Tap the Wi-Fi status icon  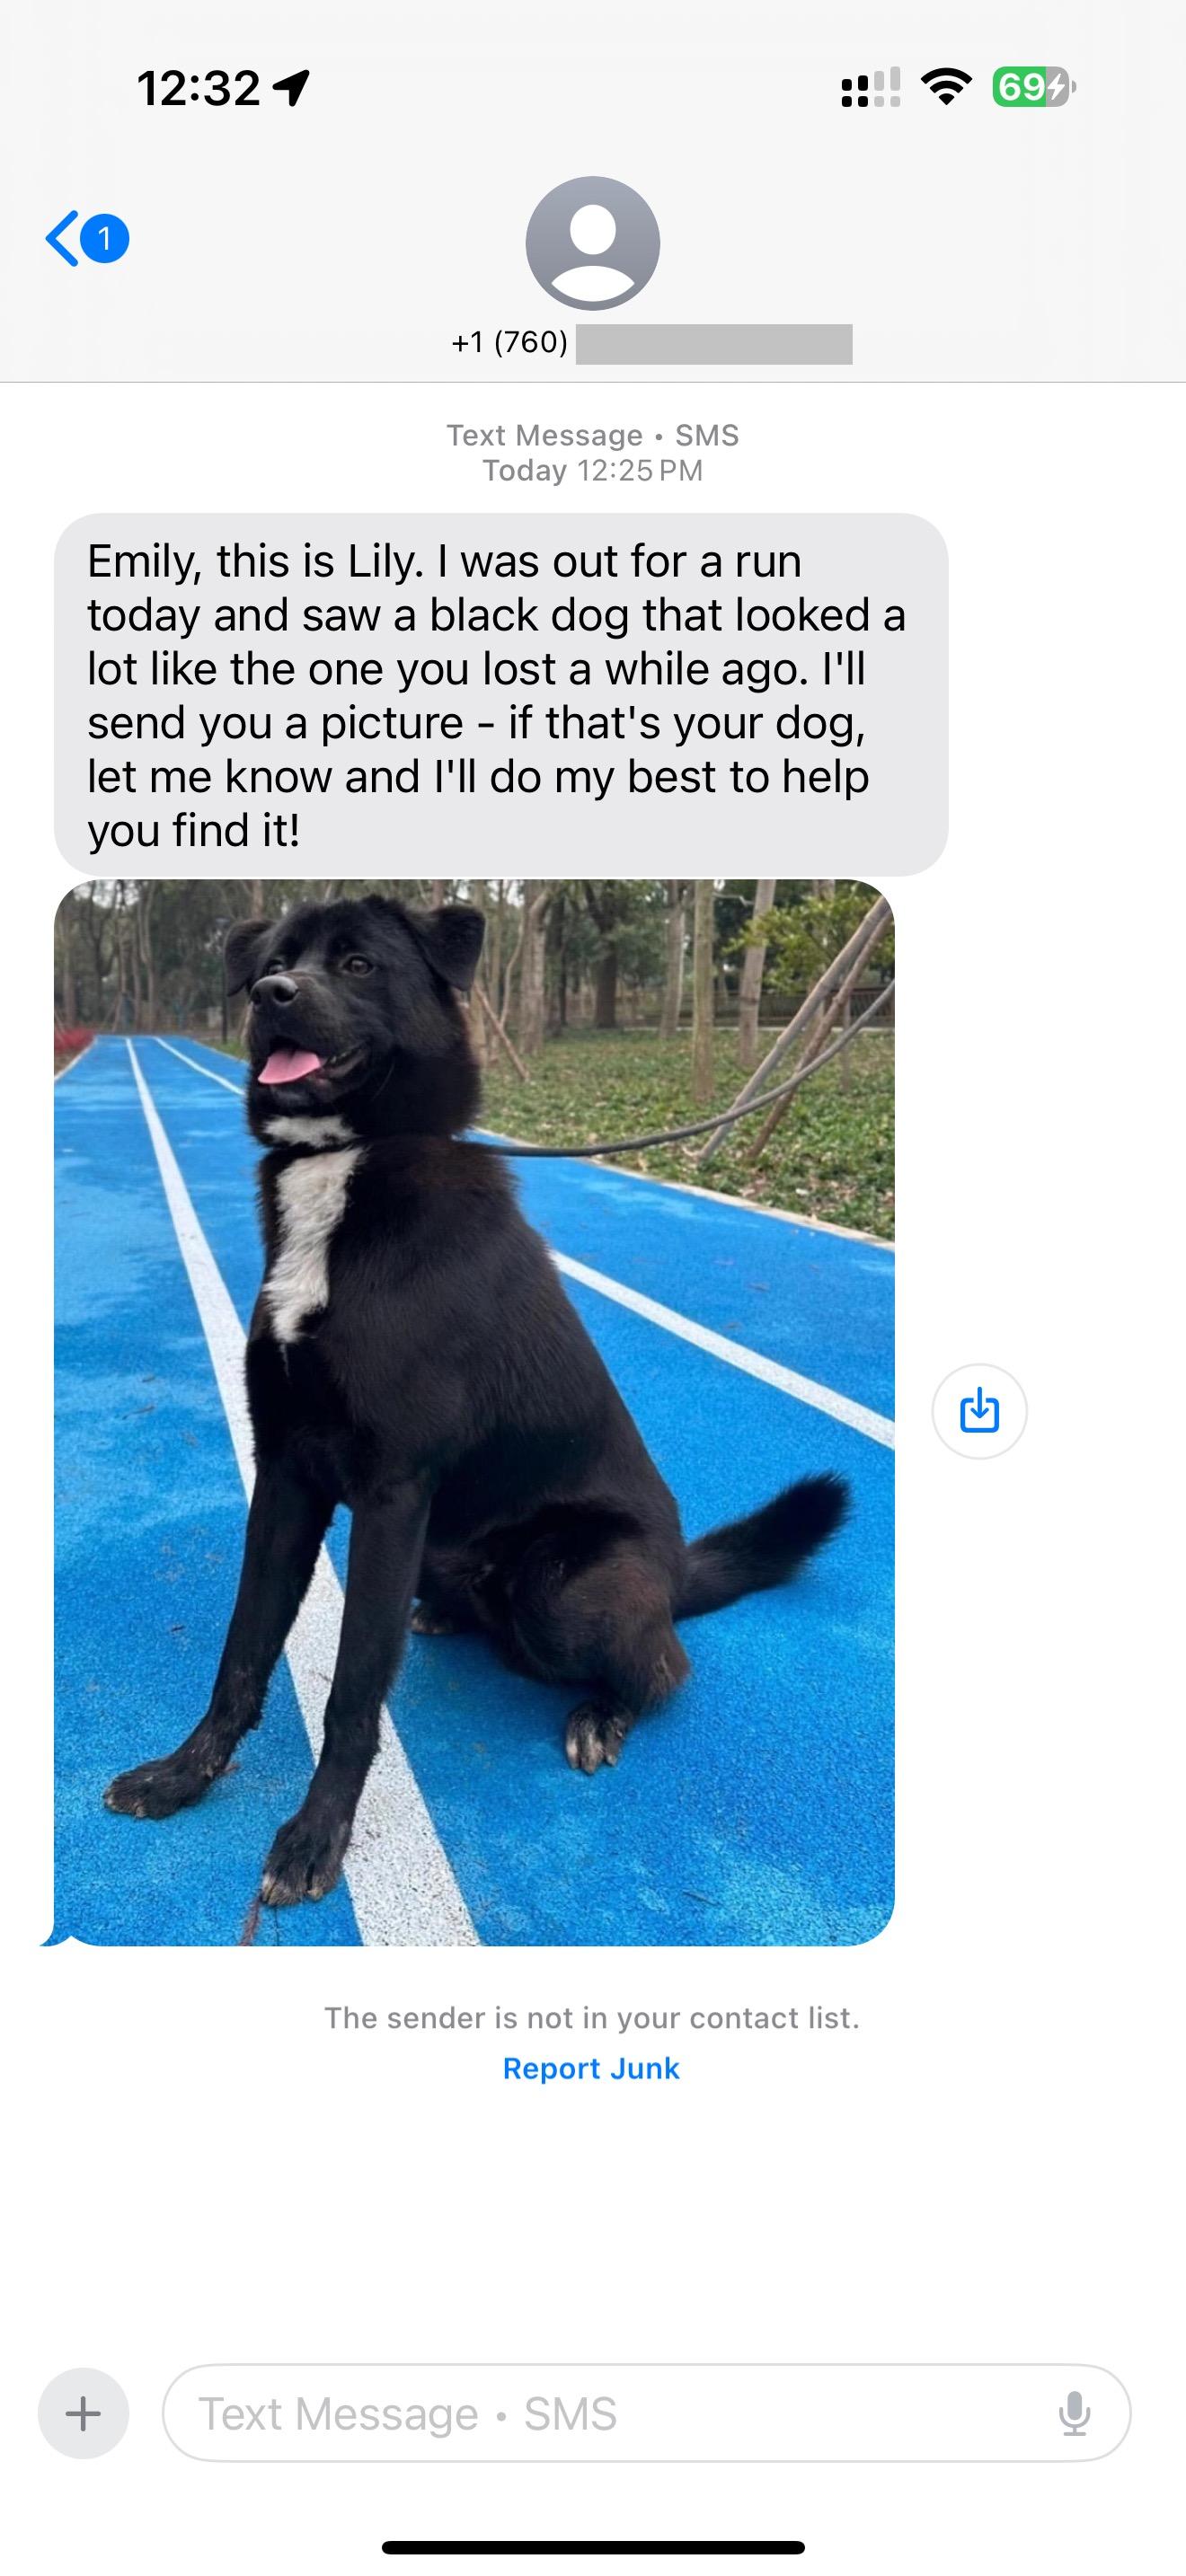[946, 87]
